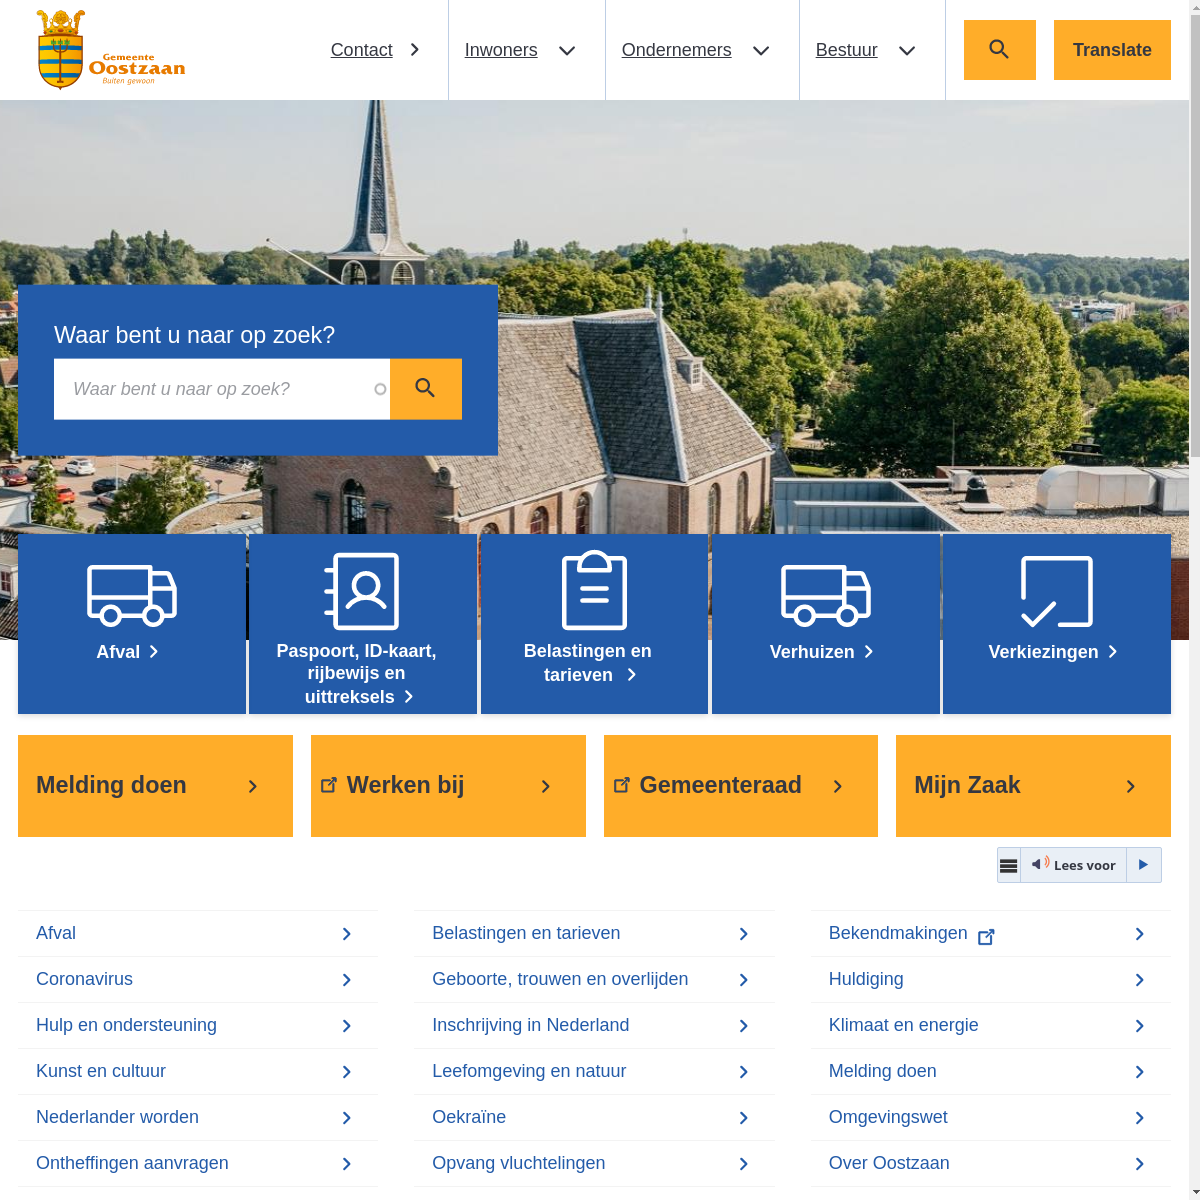Open Hulp en ondersteuning link
Viewport: 1200px width, 1200px height.
coord(126,1025)
